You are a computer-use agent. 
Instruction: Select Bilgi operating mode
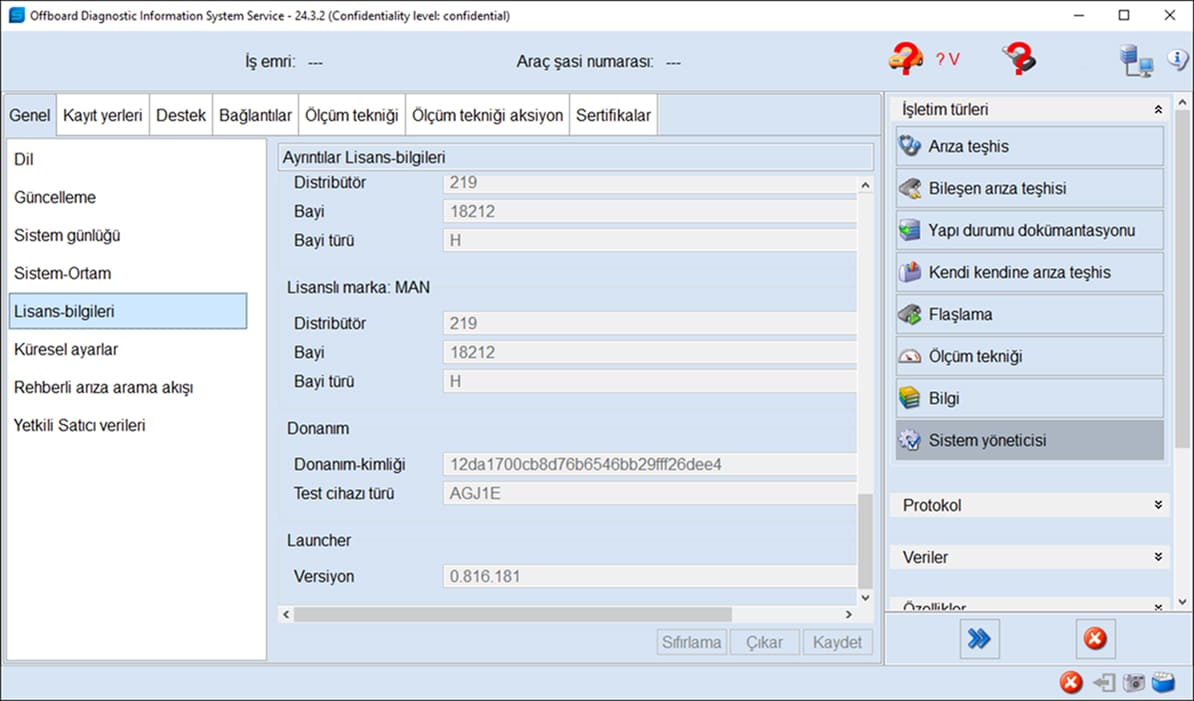pyautogui.click(x=1030, y=398)
